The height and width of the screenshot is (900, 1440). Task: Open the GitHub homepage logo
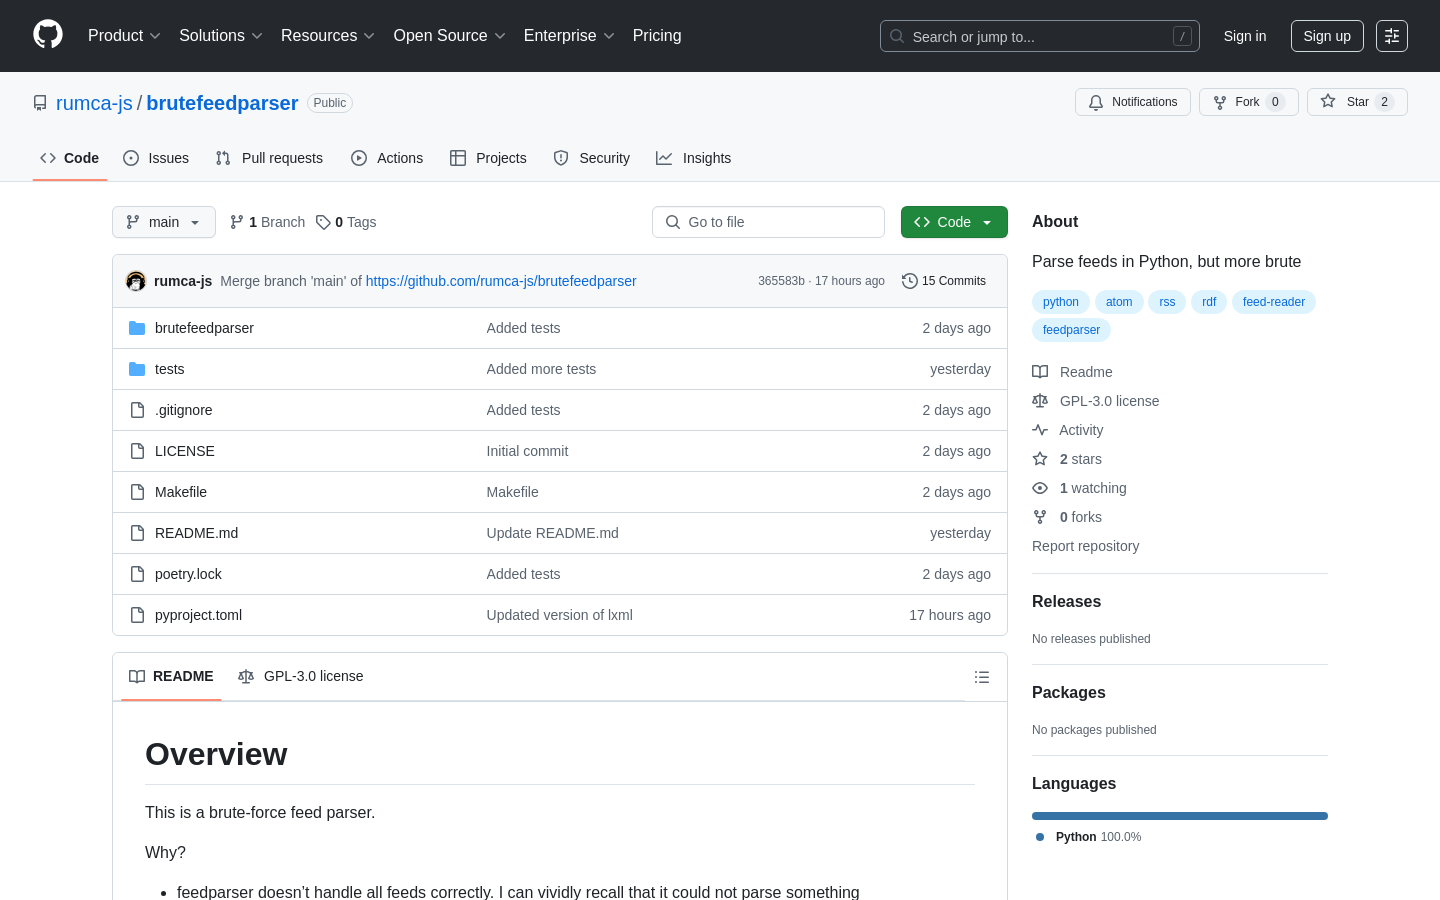[x=48, y=35]
